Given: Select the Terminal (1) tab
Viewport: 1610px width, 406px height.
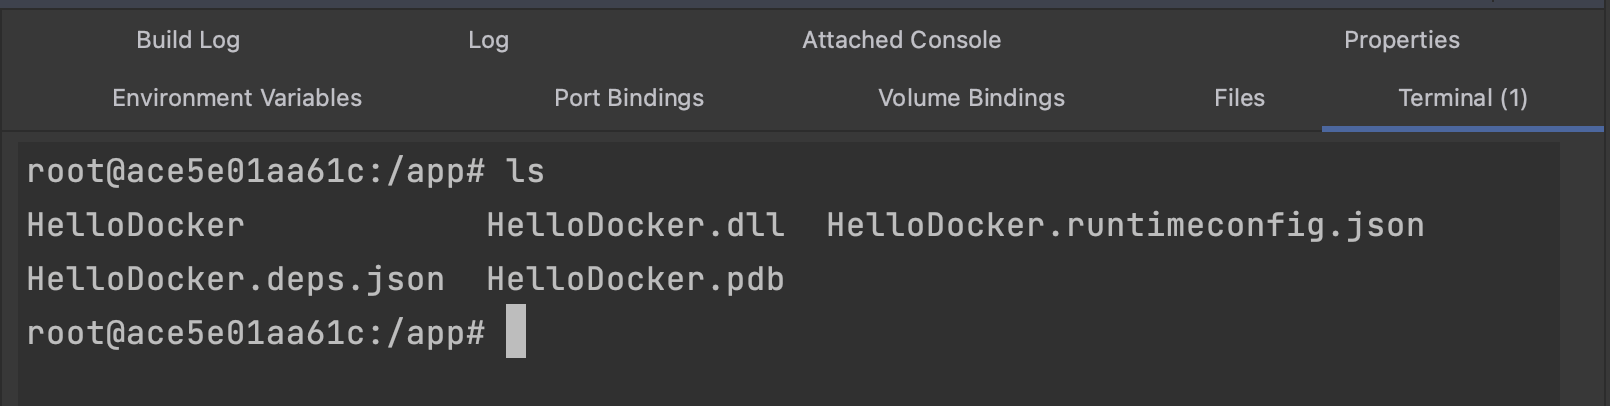Looking at the screenshot, I should 1462,98.
